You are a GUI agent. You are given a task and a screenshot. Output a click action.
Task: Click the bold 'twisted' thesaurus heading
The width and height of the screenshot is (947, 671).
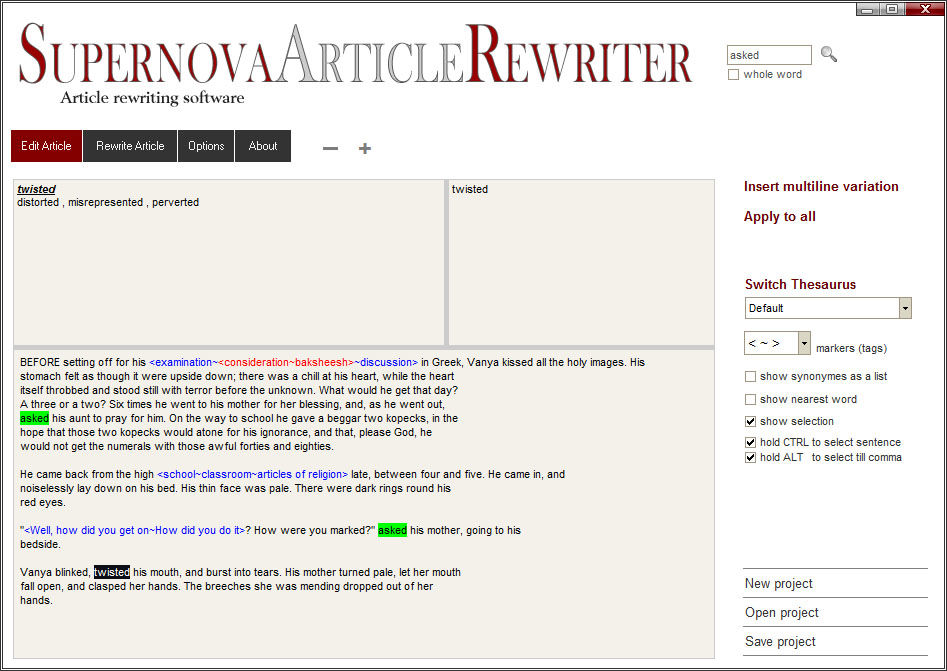pos(36,189)
